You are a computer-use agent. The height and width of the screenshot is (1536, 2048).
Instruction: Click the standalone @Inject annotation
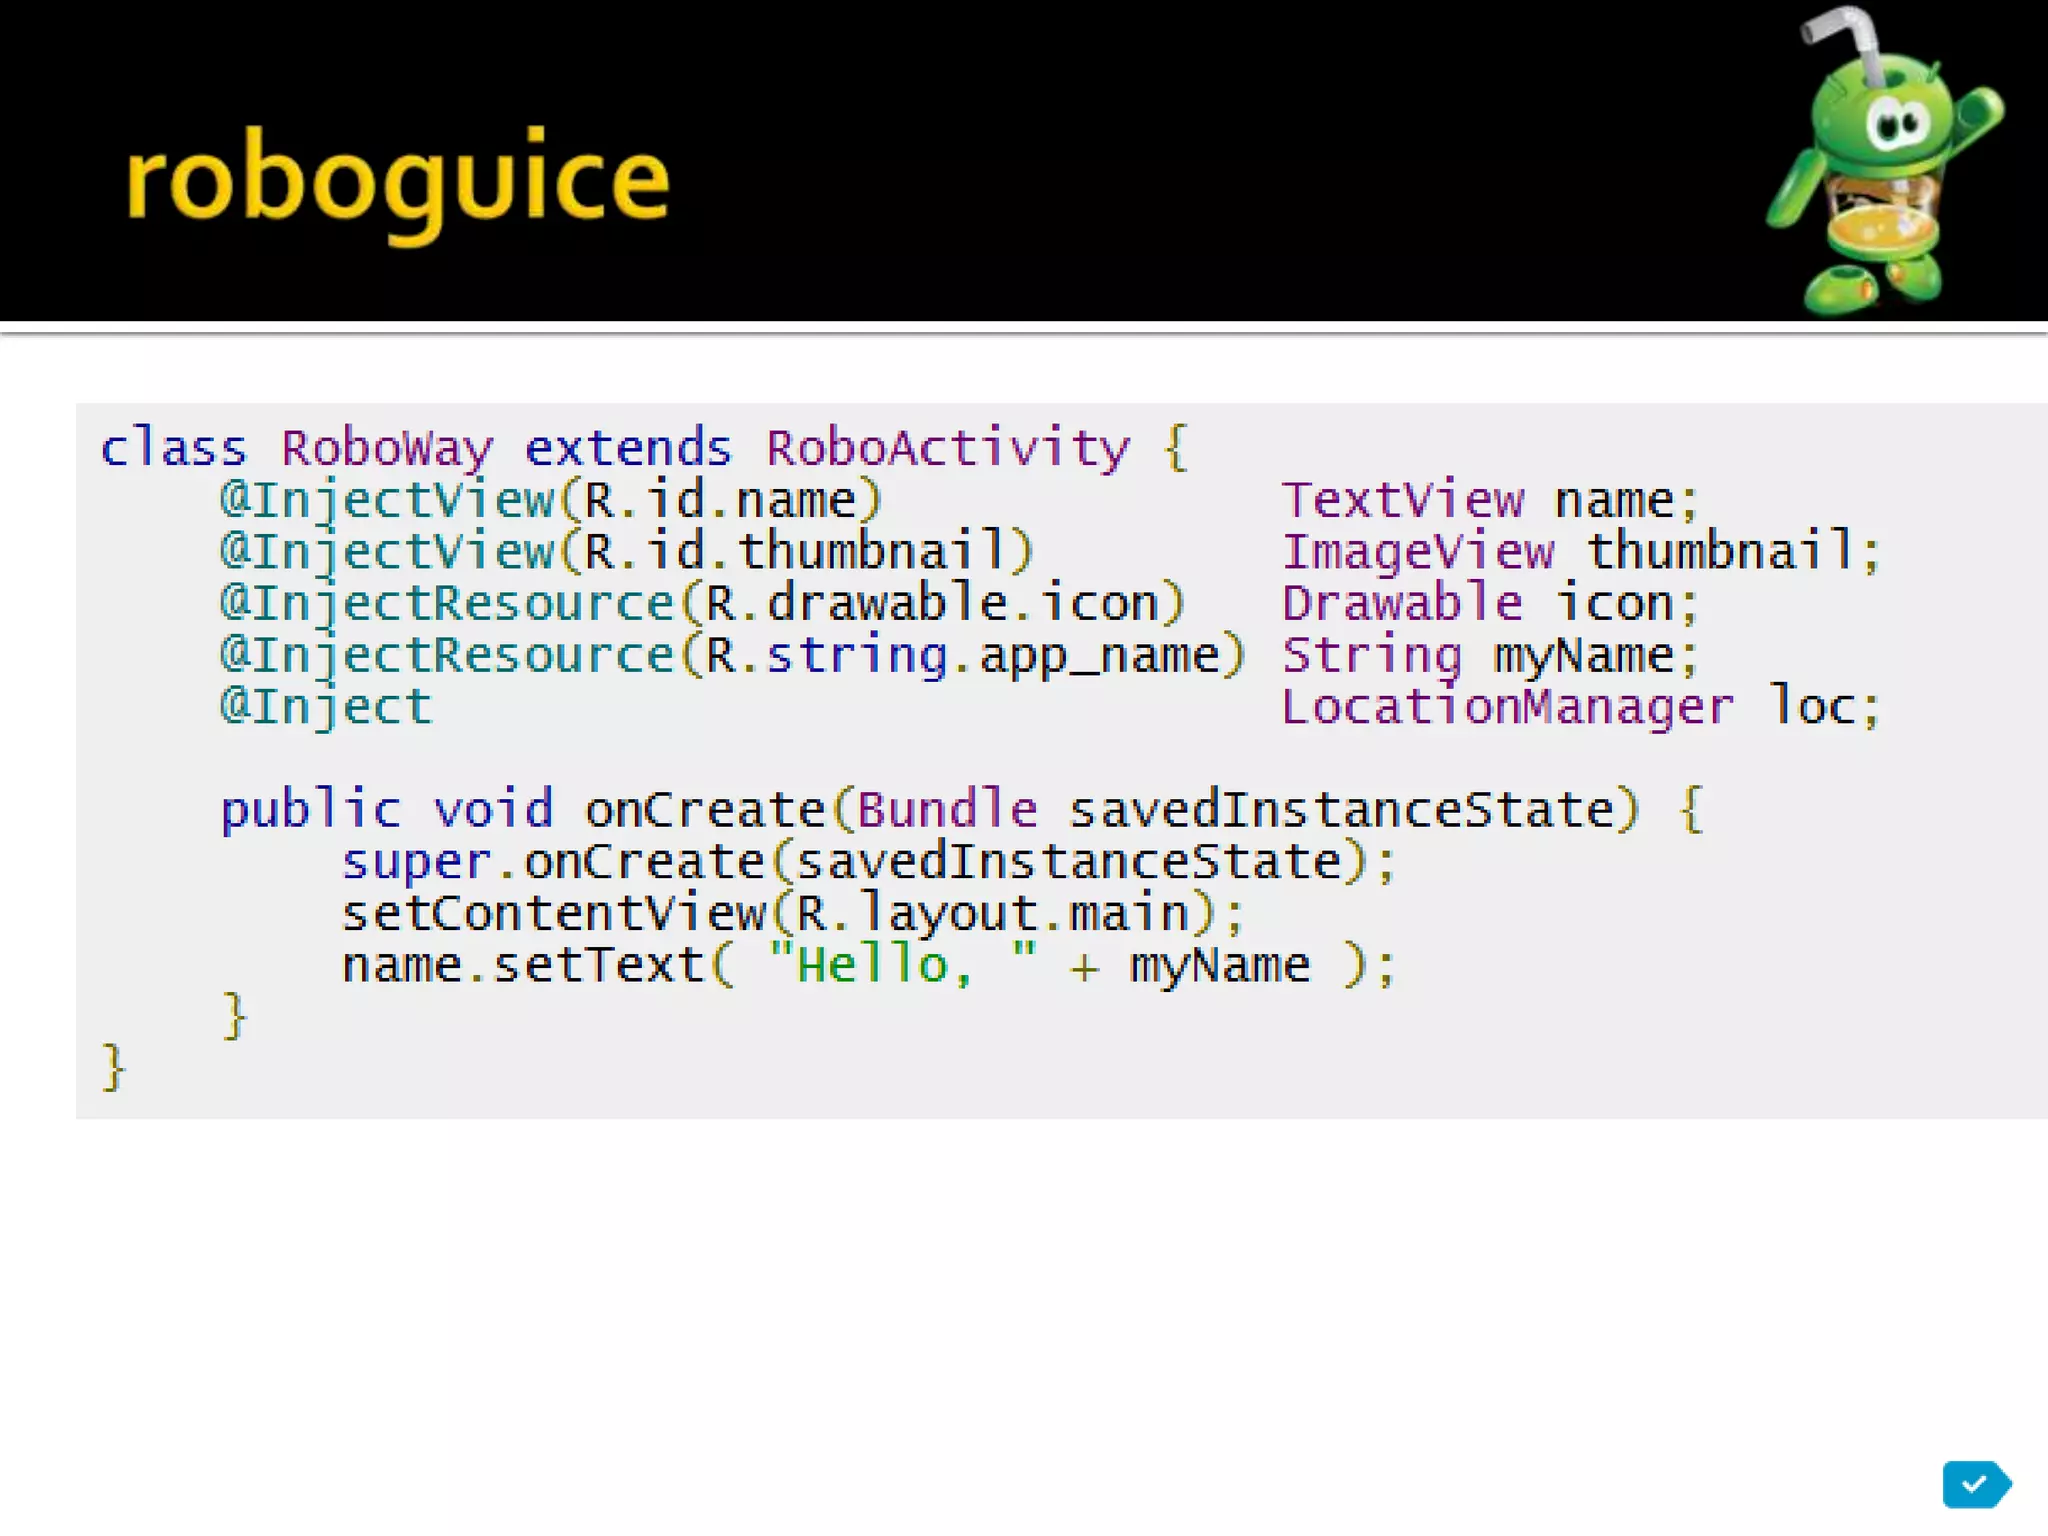coord(326,707)
